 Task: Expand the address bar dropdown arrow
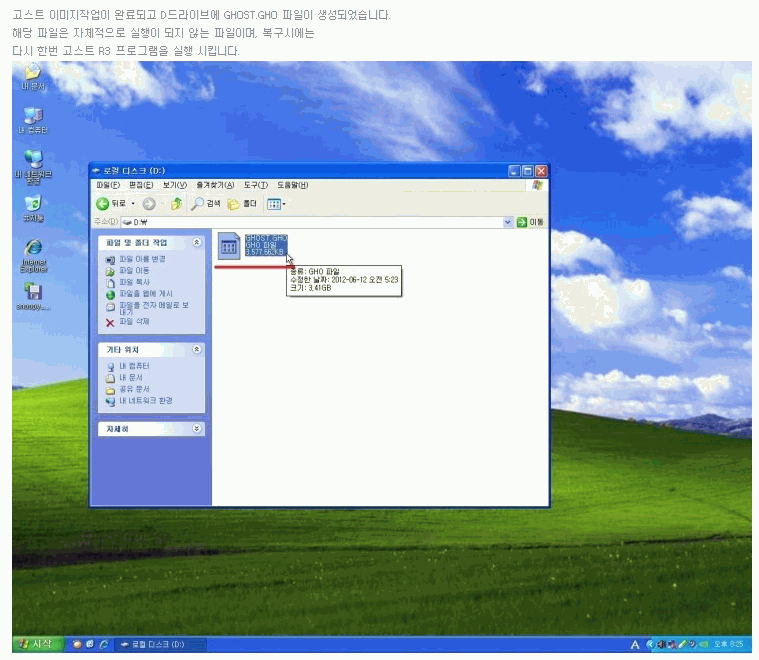pos(507,222)
